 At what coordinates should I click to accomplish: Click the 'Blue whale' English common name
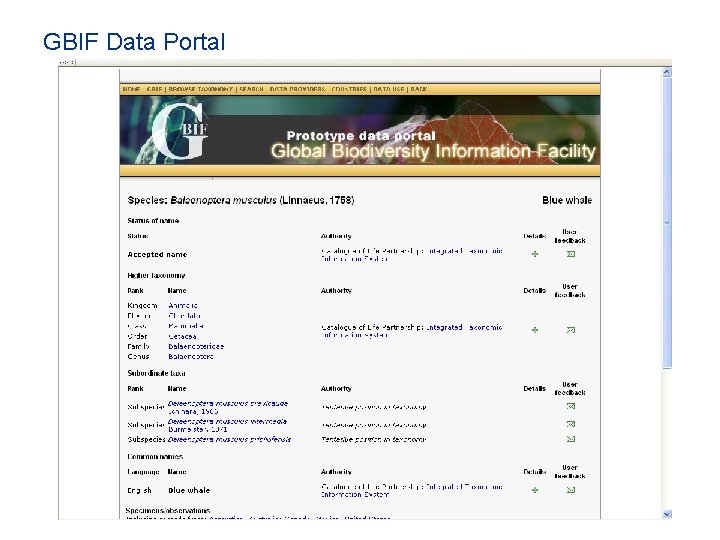[189, 490]
